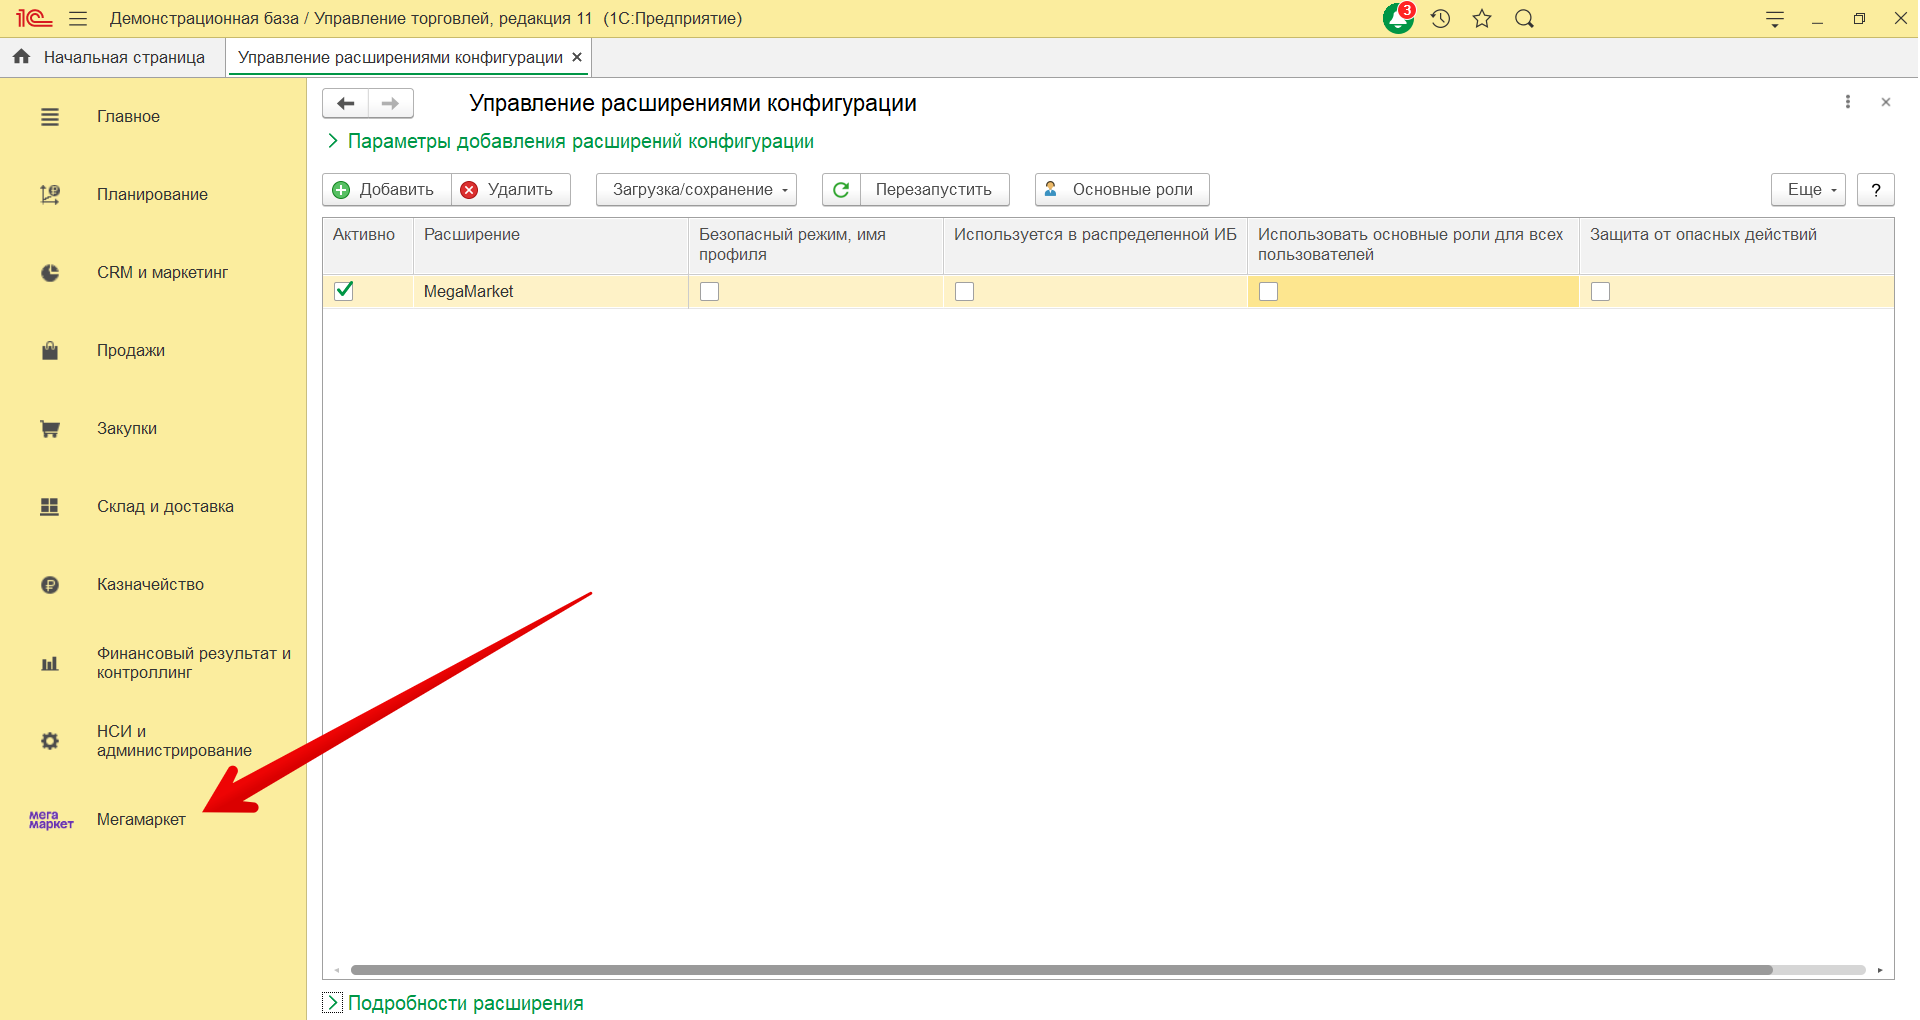Click the Склад и доставка icon
Image resolution: width=1920 pixels, height=1020 pixels.
pyautogui.click(x=50, y=507)
